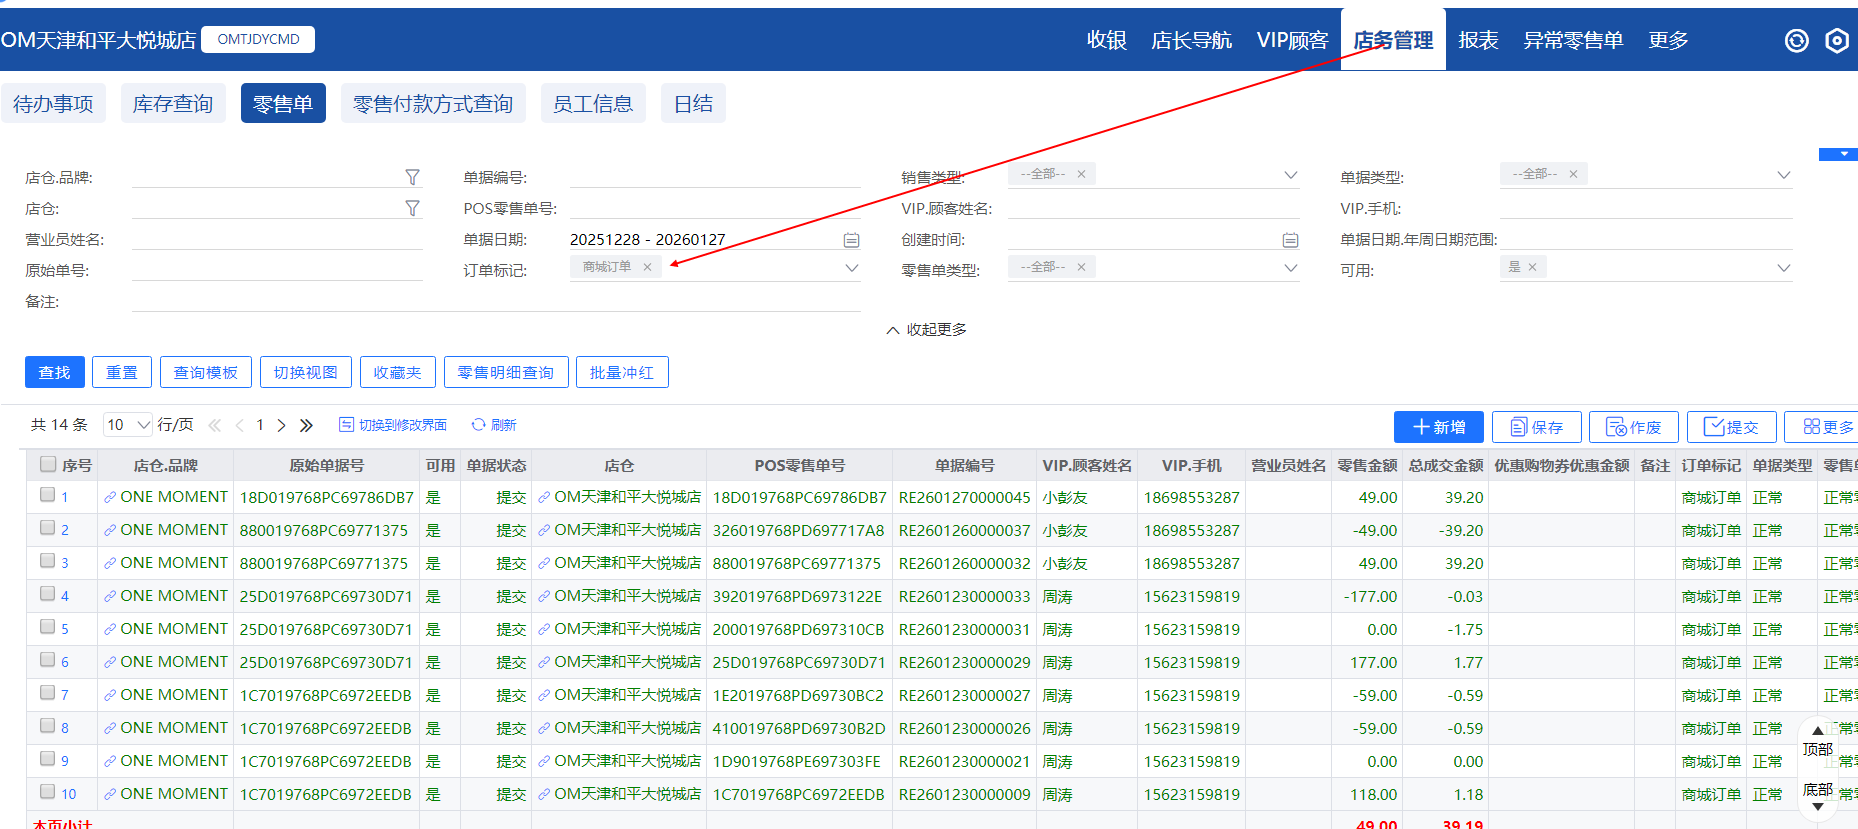
Task: Click the link icon in row 1
Action: pos(110,497)
